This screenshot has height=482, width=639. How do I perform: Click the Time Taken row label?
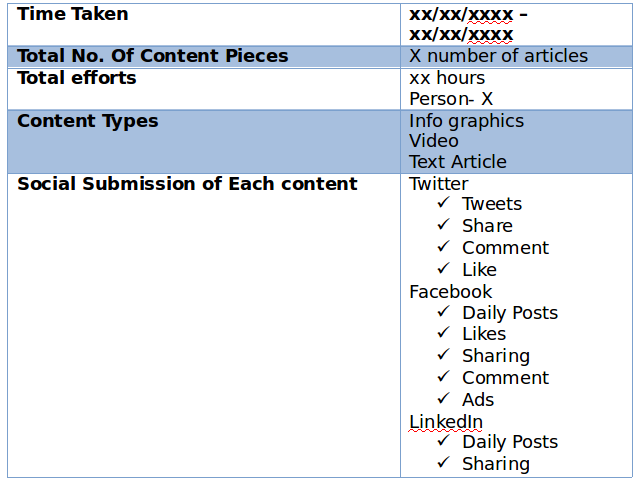point(73,14)
